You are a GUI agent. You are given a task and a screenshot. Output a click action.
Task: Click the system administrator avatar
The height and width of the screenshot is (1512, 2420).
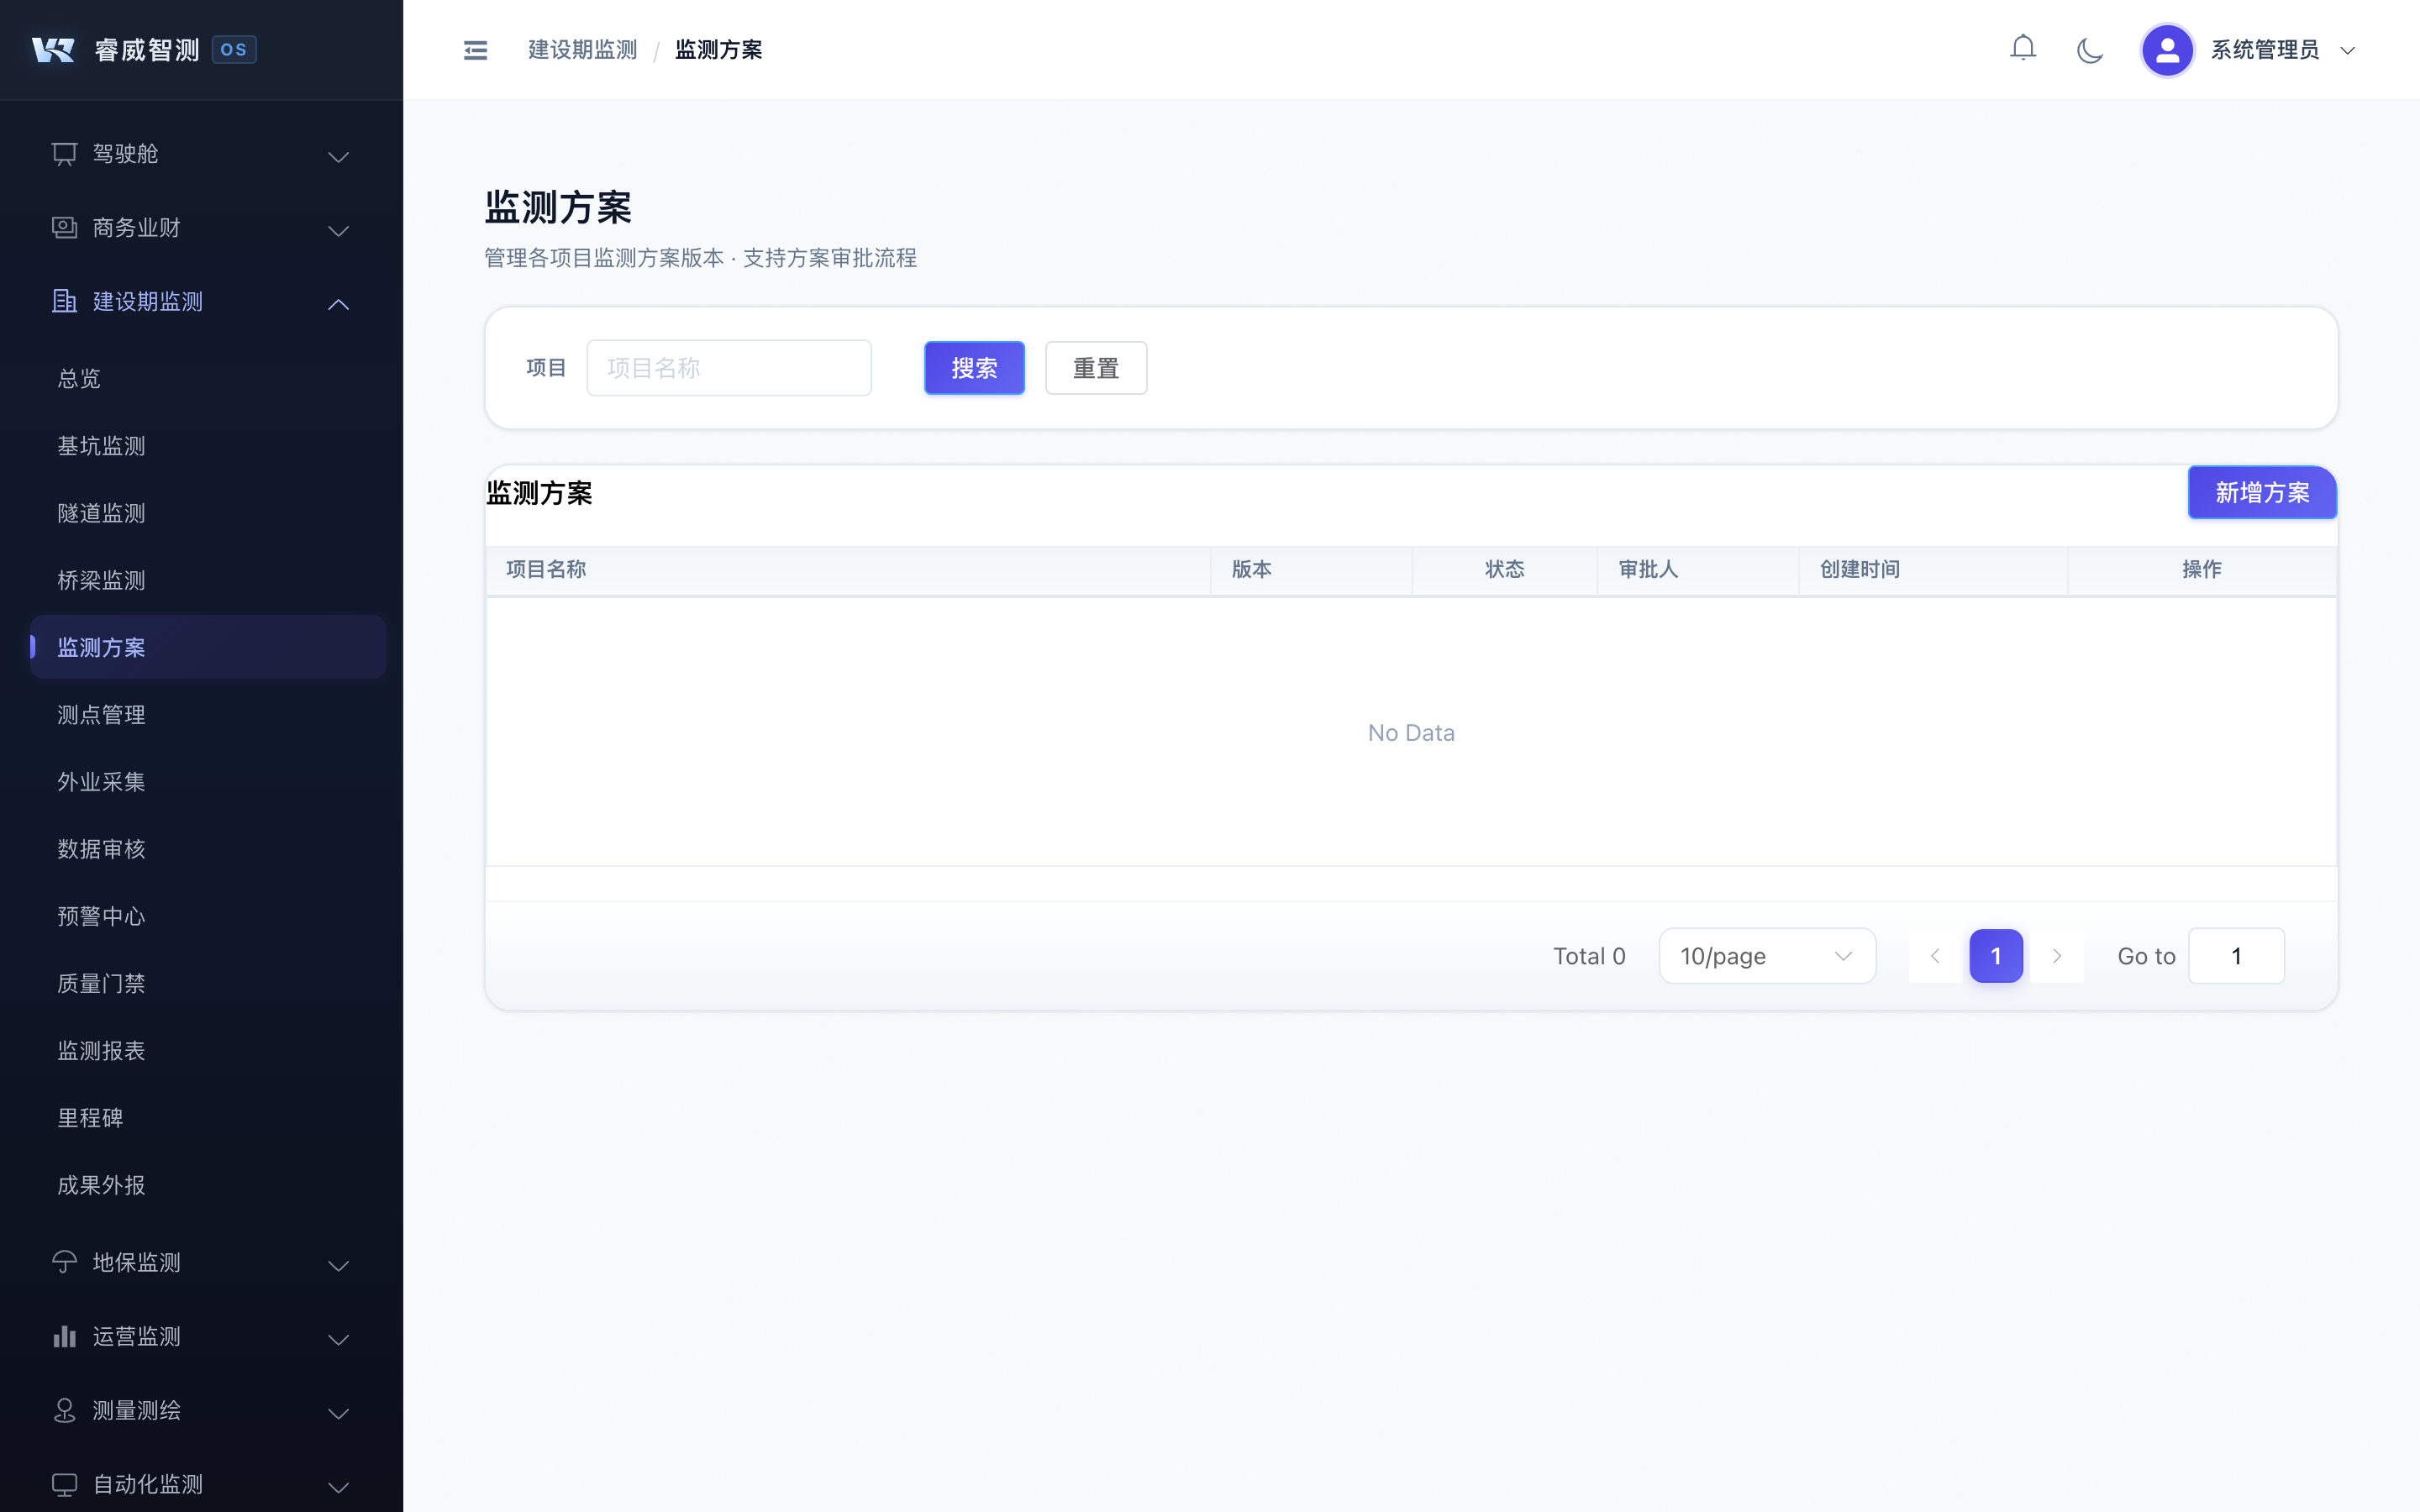(x=2167, y=49)
